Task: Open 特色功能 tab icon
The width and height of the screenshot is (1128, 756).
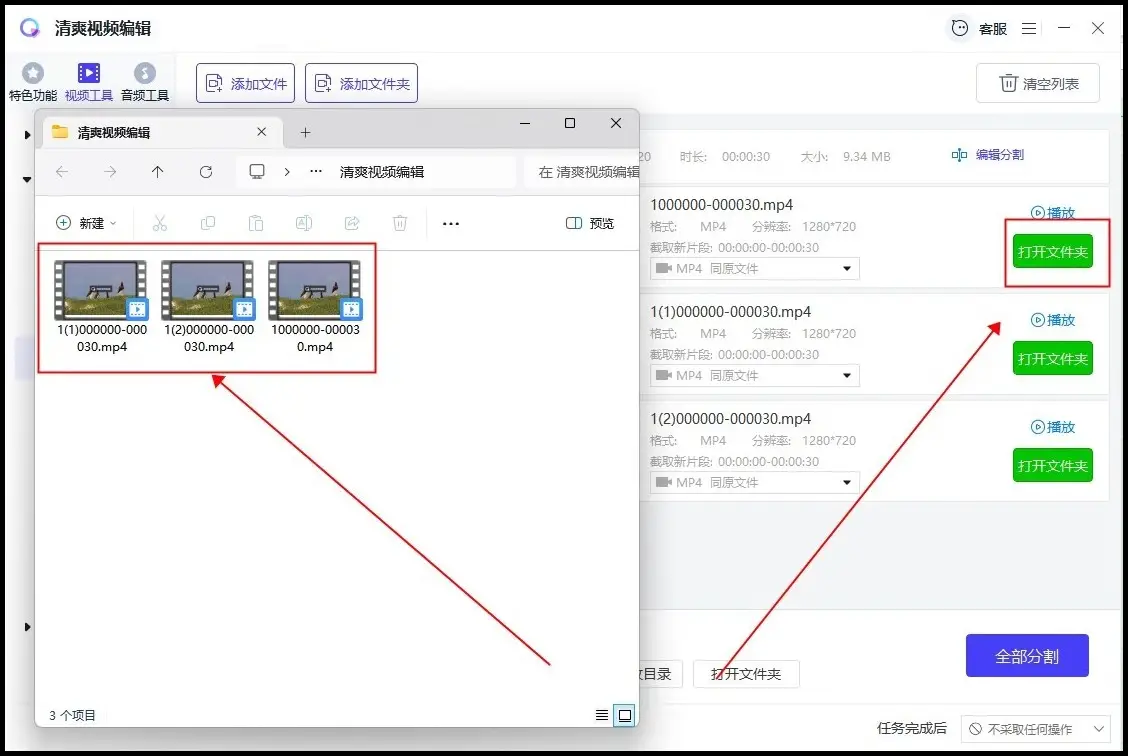Action: coord(32,73)
